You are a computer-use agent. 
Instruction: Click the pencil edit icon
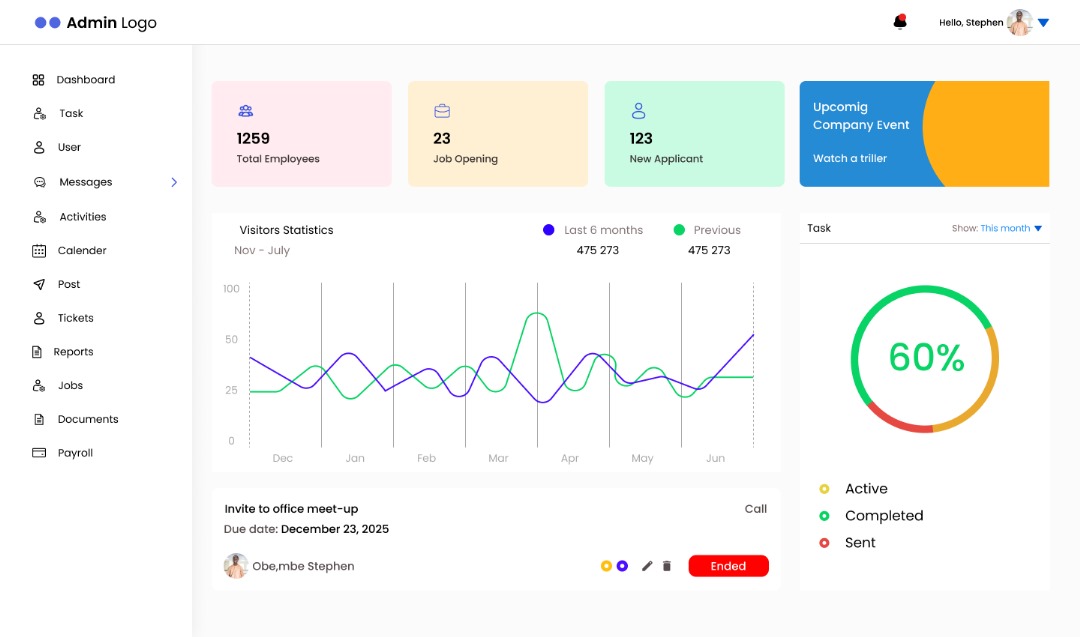coord(647,566)
